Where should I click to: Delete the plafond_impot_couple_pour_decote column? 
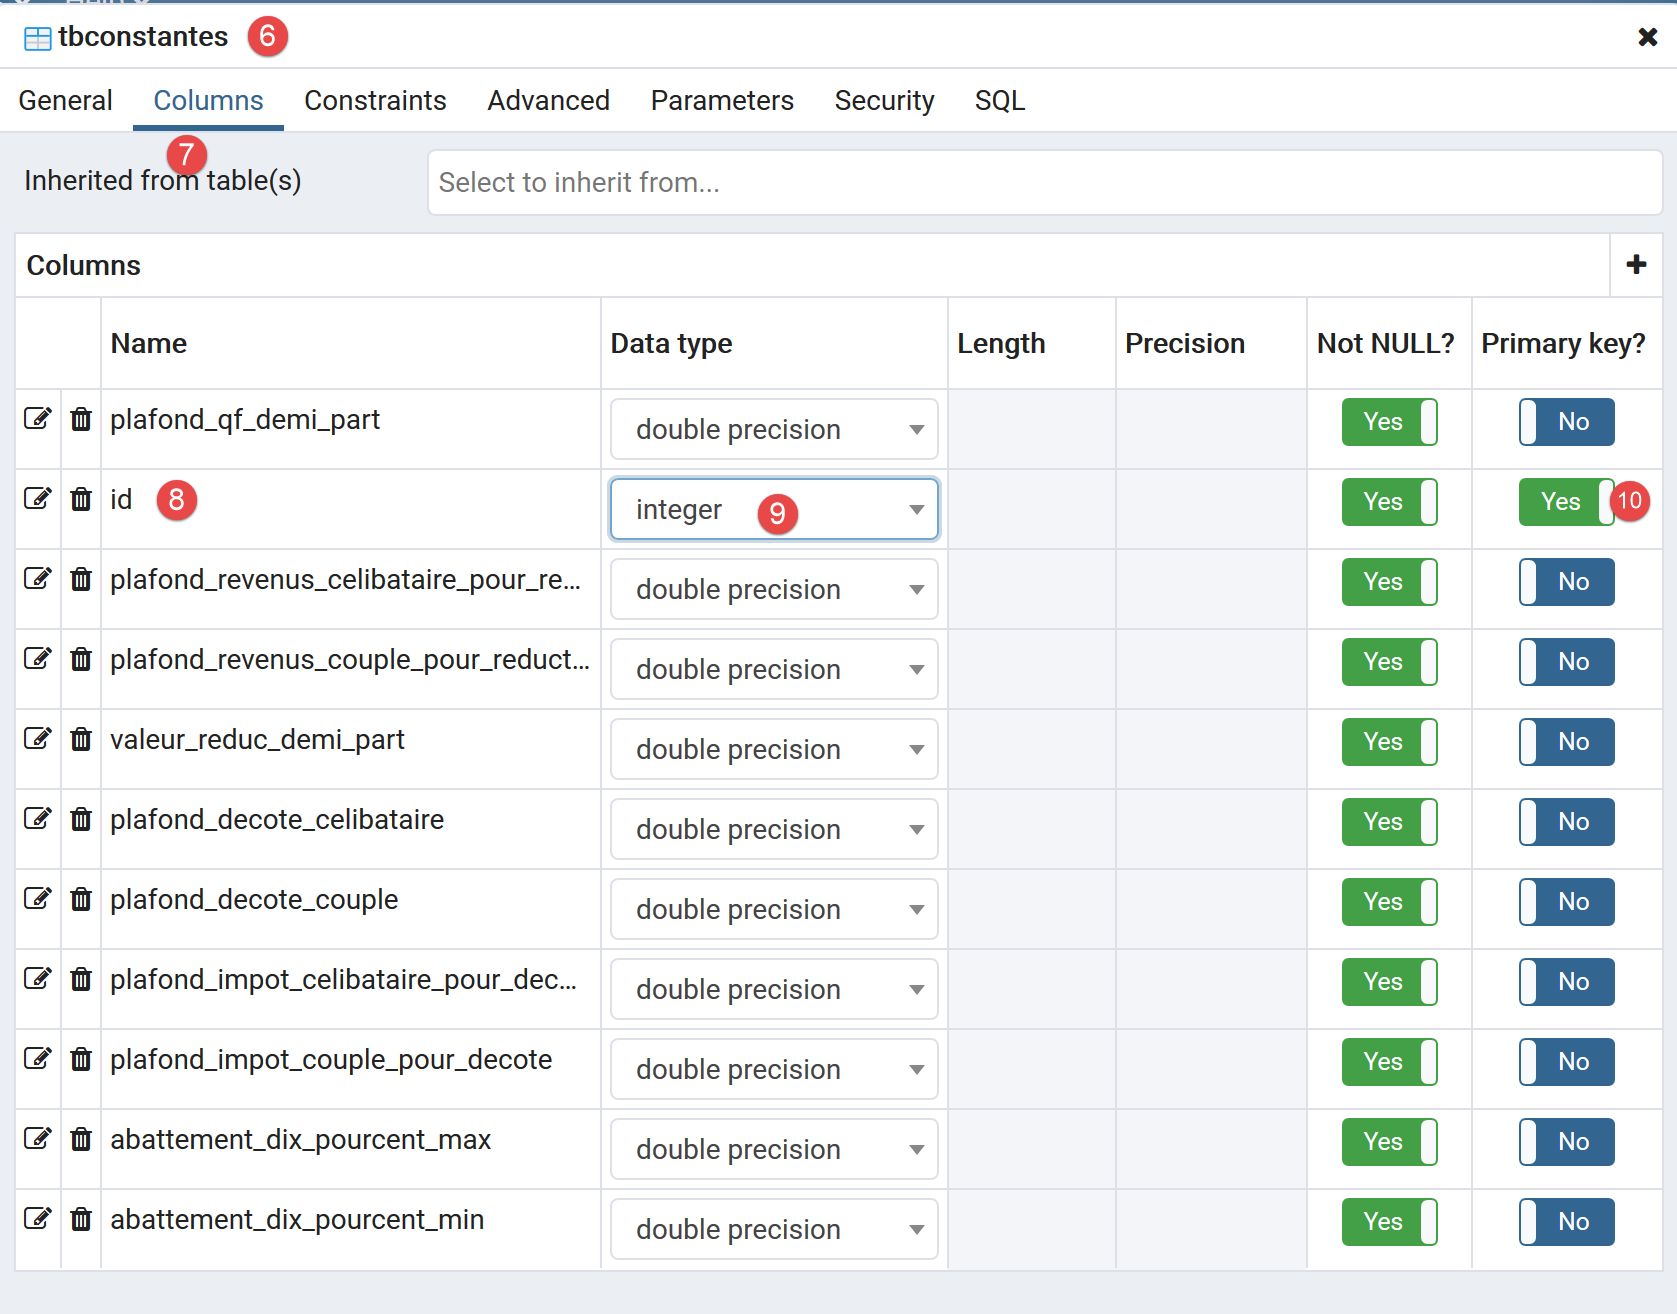[x=81, y=1059]
